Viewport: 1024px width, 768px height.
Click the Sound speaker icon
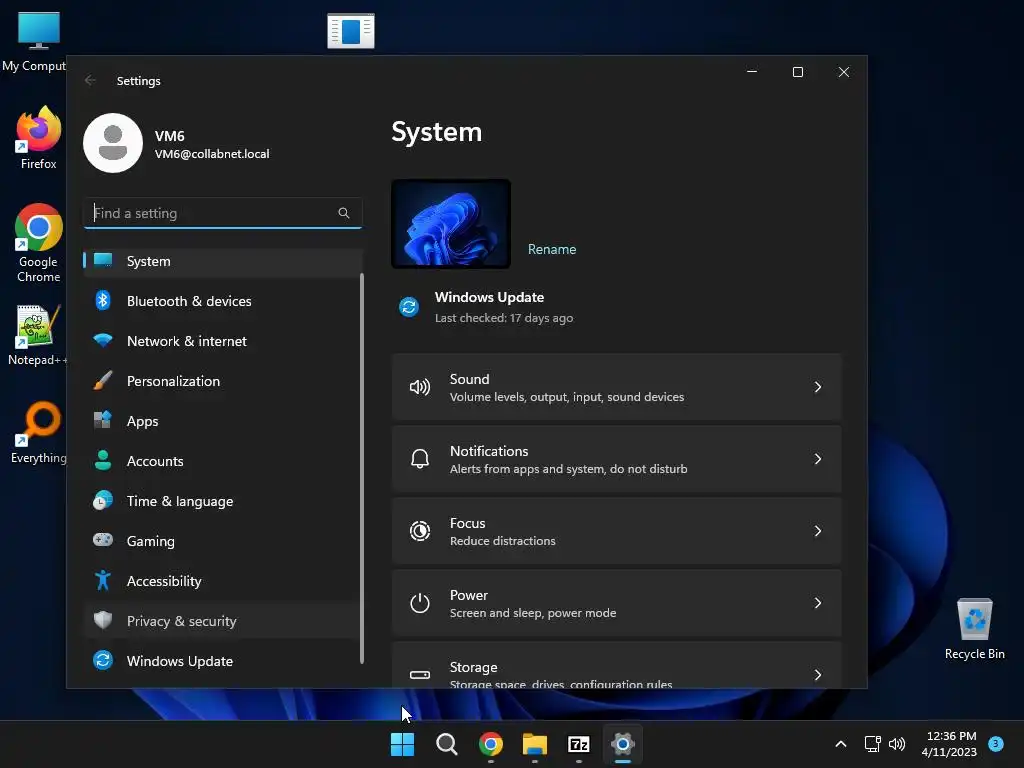(x=419, y=387)
